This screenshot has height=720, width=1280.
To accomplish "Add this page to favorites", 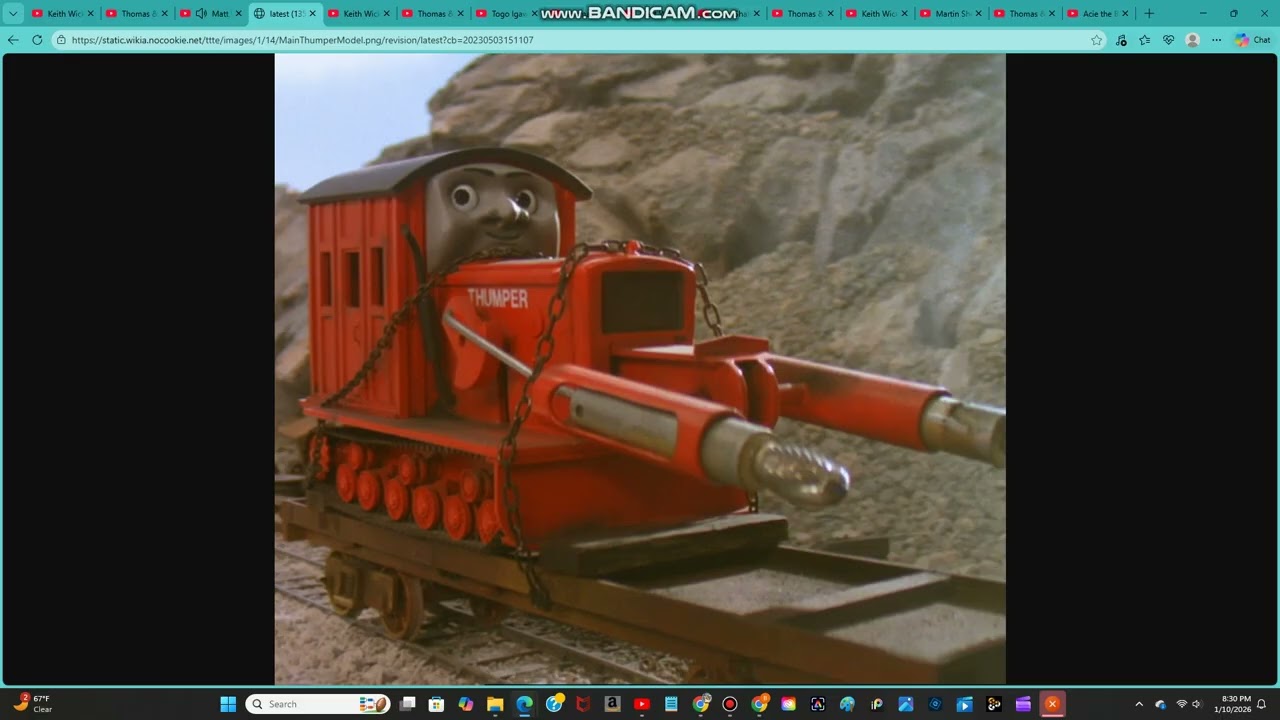I will click(x=1096, y=40).
